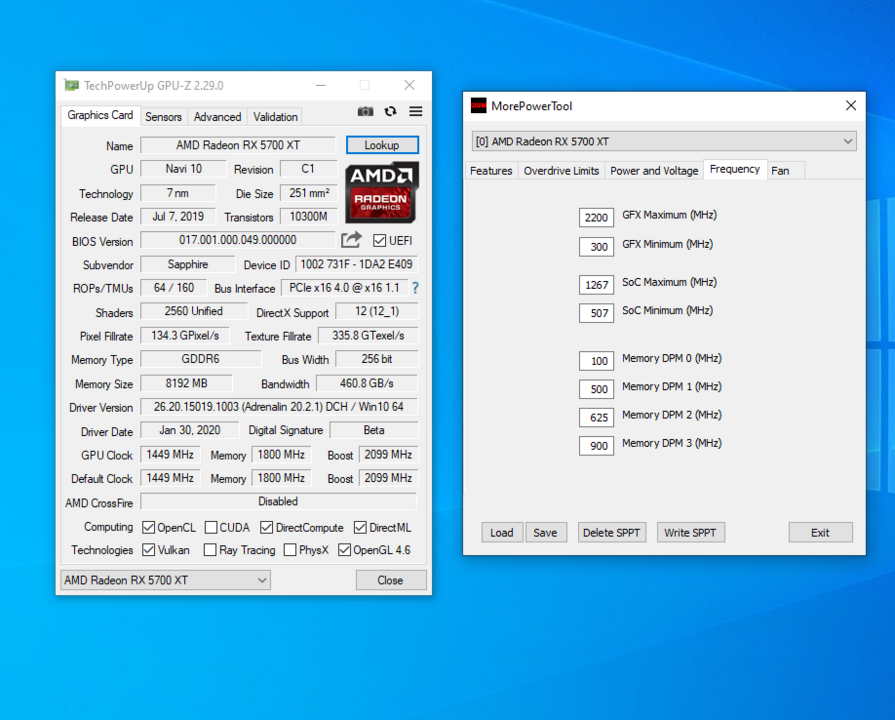
Task: Click the BIOS export share icon
Action: 351,240
